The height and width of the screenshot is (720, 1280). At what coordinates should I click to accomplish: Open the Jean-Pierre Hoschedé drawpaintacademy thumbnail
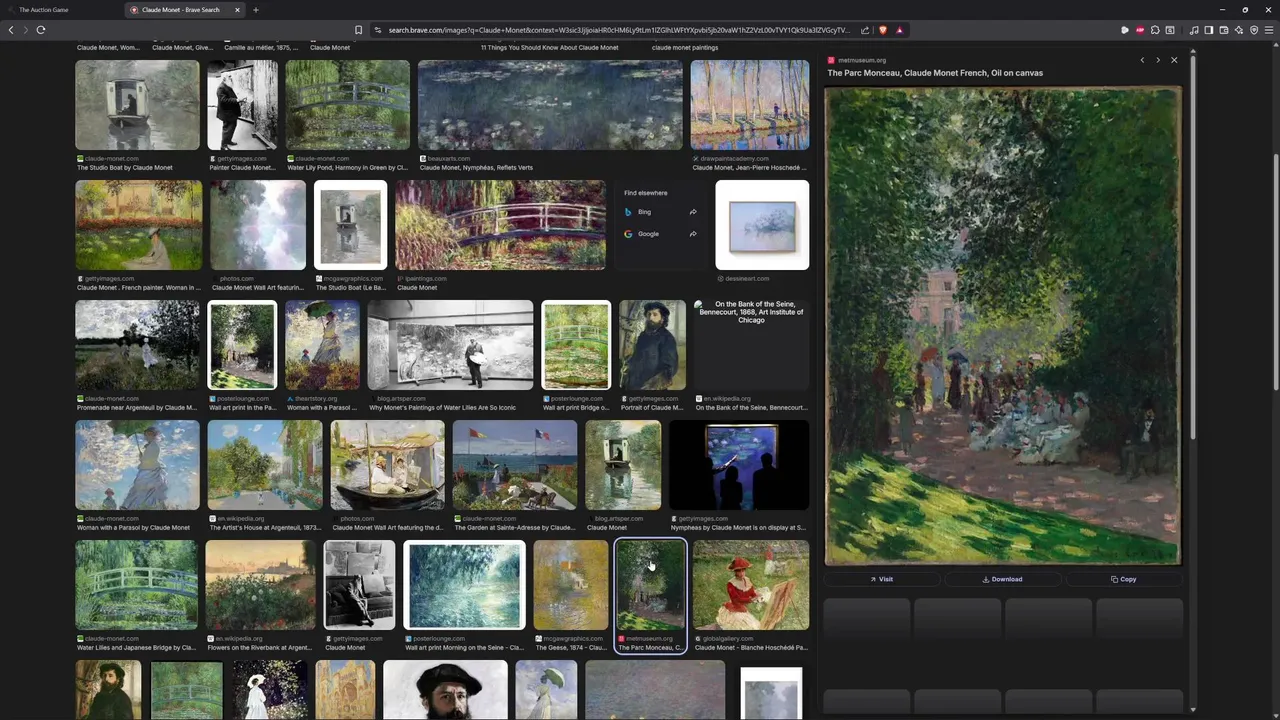pyautogui.click(x=750, y=105)
